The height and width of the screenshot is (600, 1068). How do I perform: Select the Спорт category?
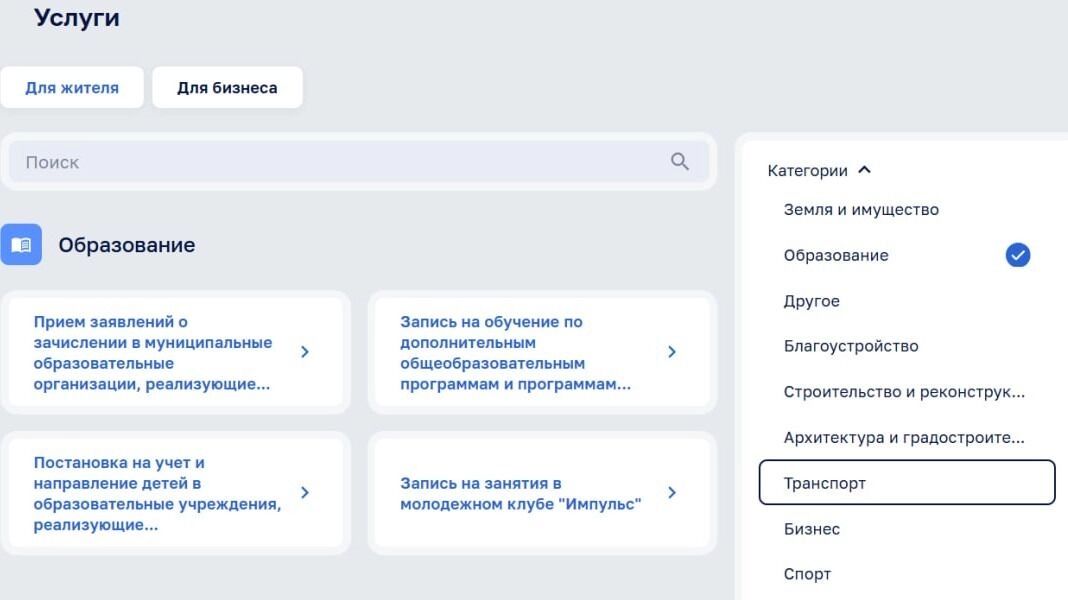point(807,575)
